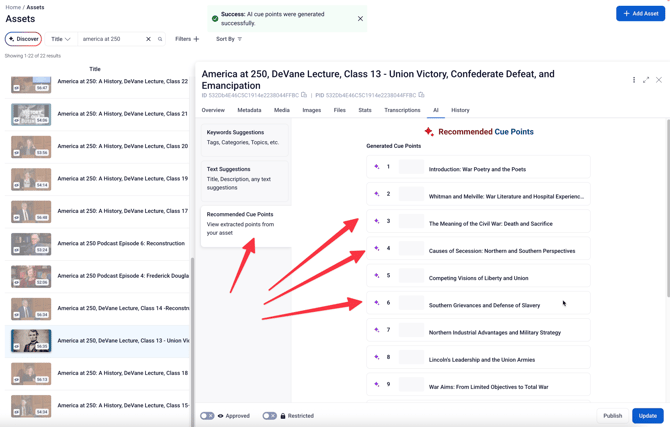670x427 pixels.
Task: Select cue 'Causes of Secession' text
Action: pyautogui.click(x=502, y=251)
